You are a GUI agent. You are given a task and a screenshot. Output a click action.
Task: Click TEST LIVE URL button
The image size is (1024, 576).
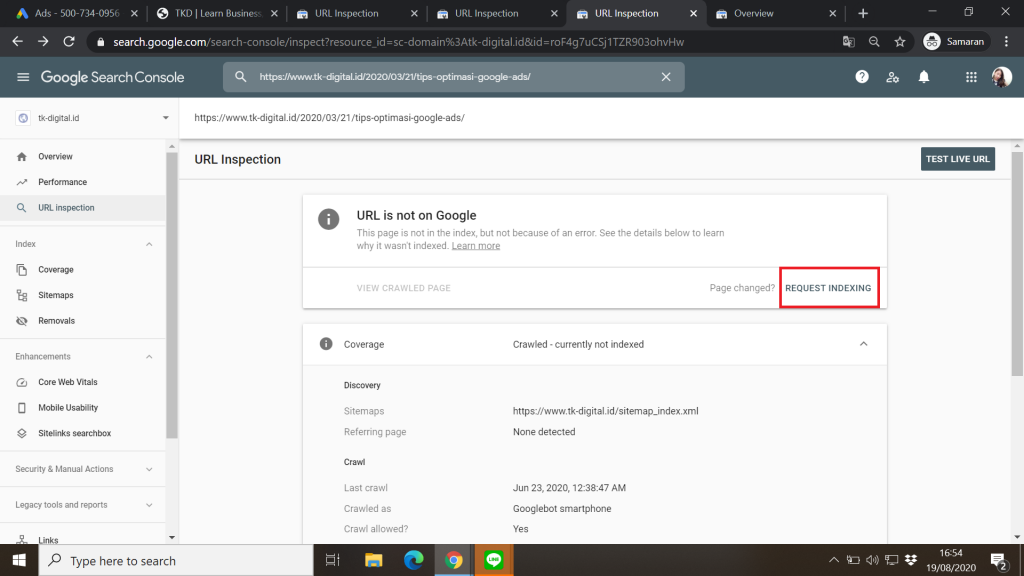click(x=957, y=159)
